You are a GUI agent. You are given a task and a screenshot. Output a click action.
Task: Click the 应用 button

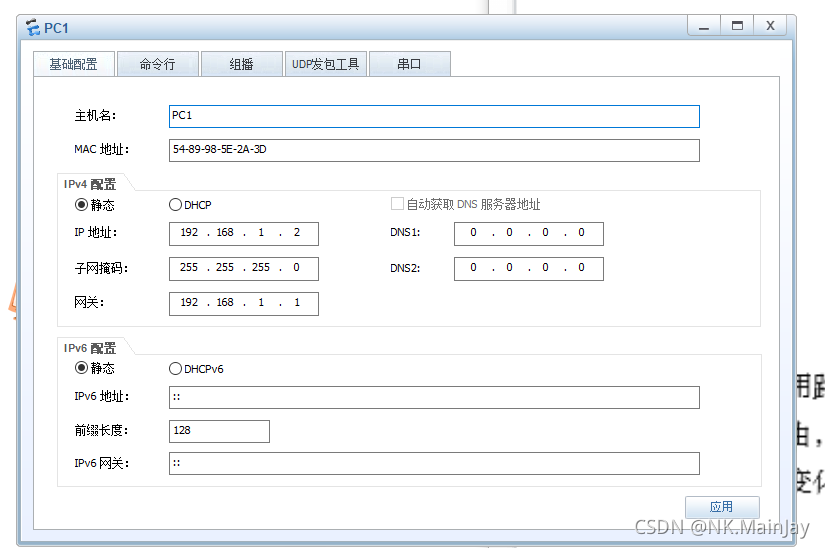click(x=722, y=507)
